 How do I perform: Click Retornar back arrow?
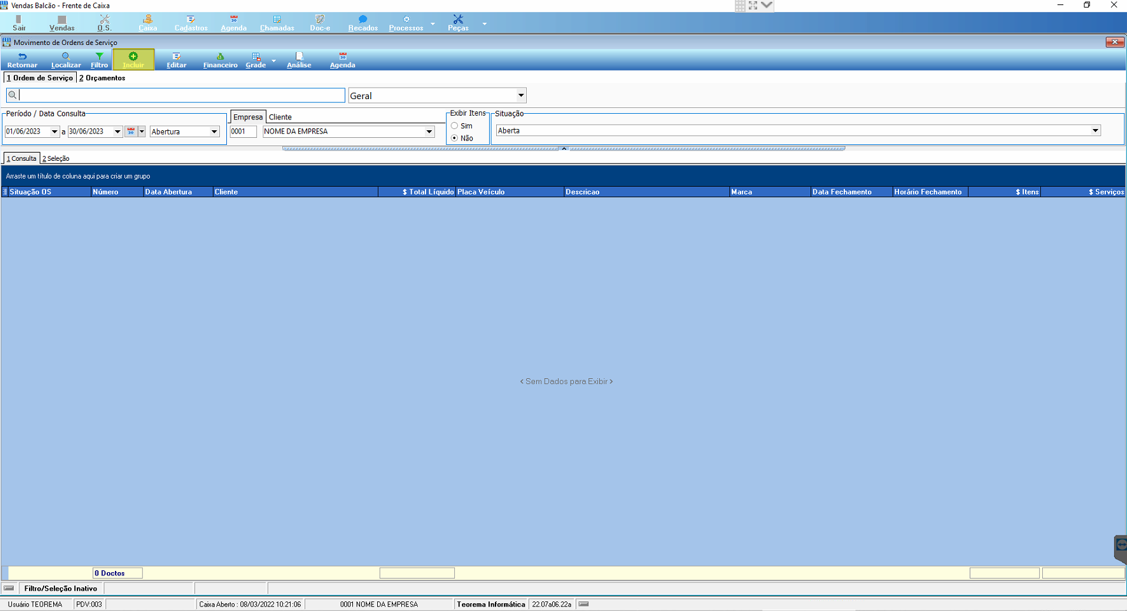click(x=22, y=60)
